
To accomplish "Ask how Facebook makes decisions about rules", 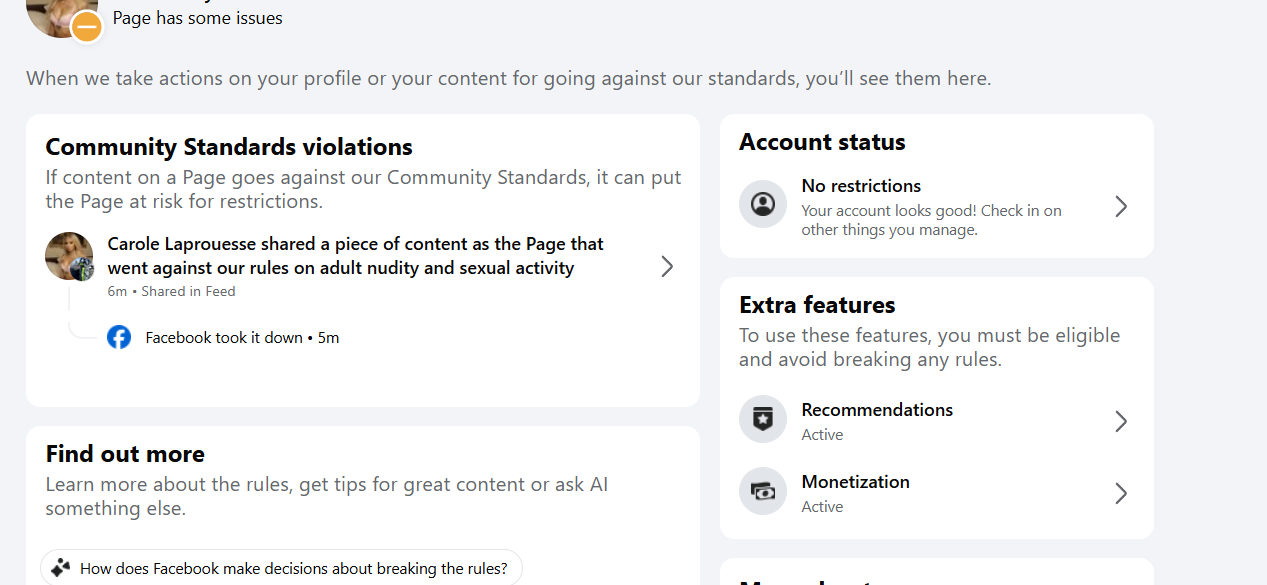I will [x=293, y=569].
